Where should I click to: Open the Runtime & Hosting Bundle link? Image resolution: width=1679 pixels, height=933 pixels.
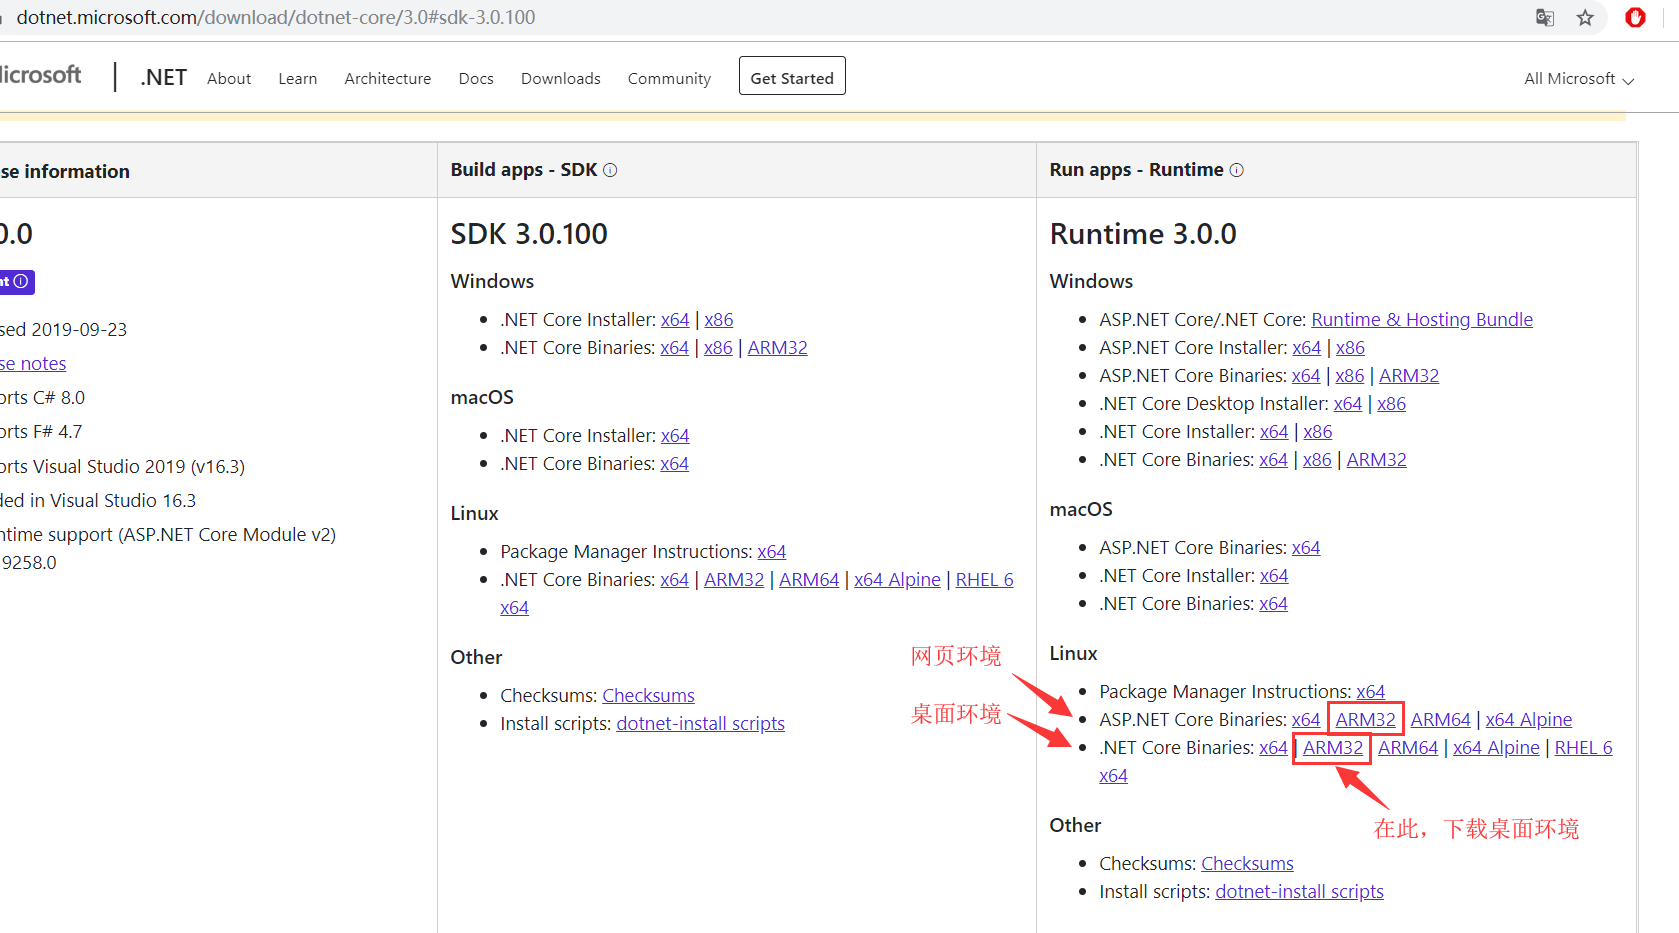tap(1422, 320)
